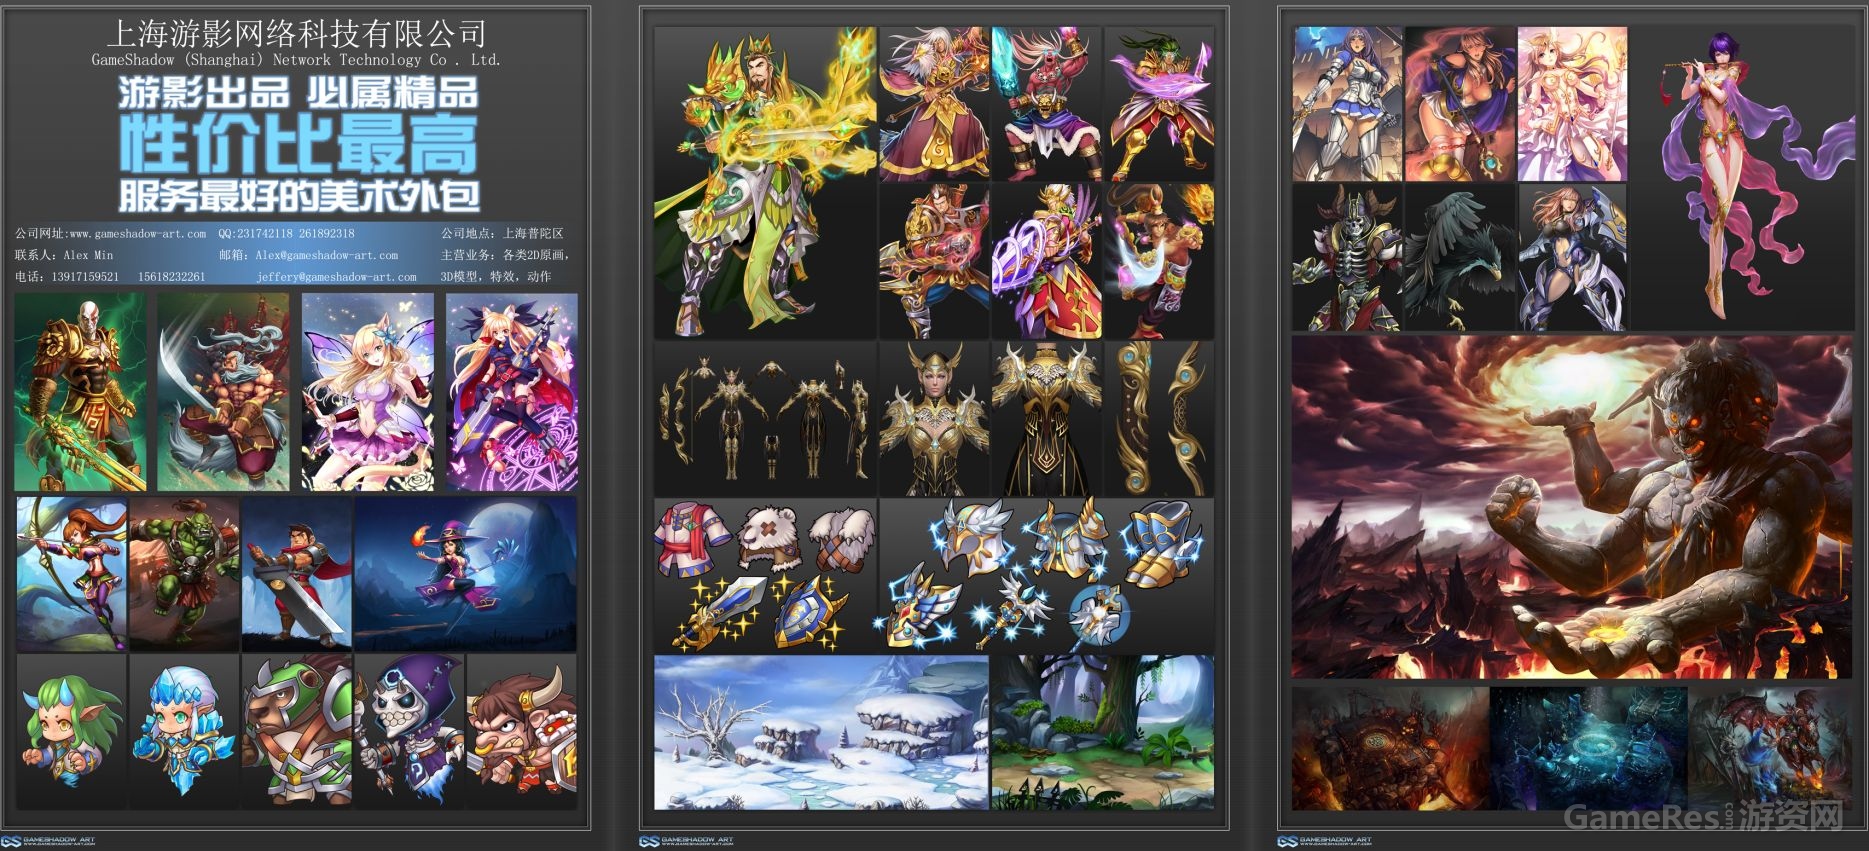Click the GameShadow (Shanghai) Network Technology text
The height and width of the screenshot is (851, 1869).
pos(296,60)
